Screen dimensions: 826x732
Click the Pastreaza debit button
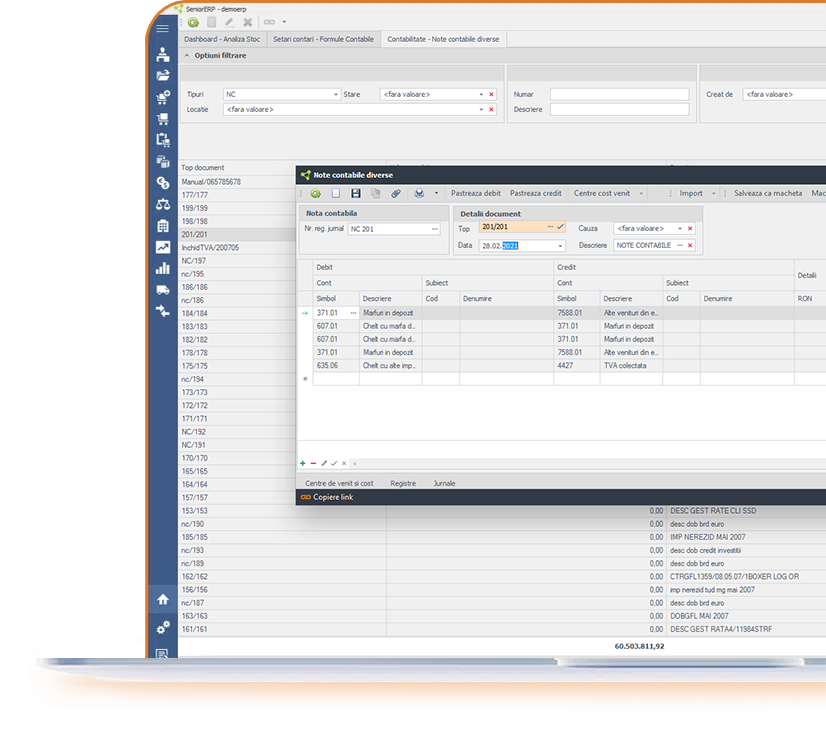(x=476, y=193)
